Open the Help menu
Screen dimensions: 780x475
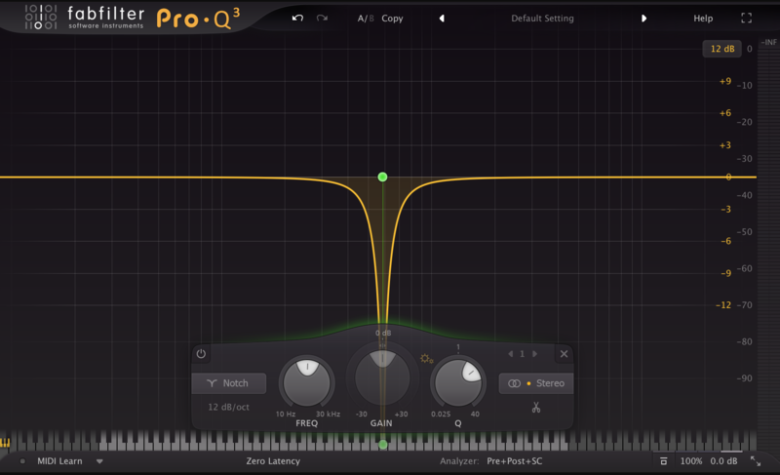click(703, 18)
